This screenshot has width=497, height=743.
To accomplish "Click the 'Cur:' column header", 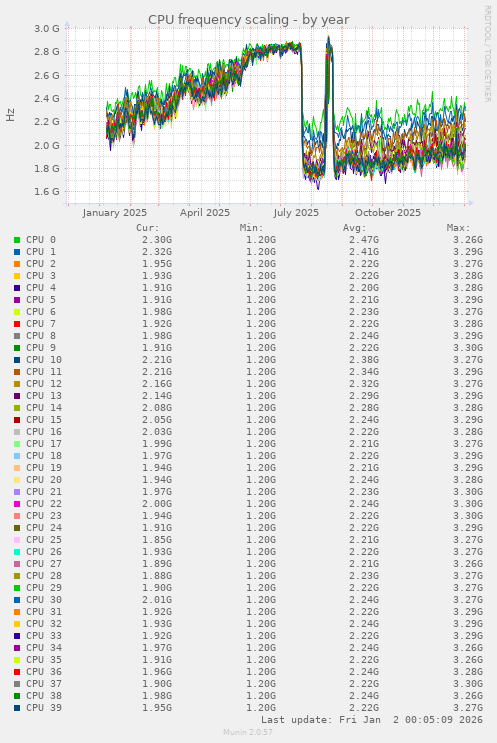I will point(148,228).
